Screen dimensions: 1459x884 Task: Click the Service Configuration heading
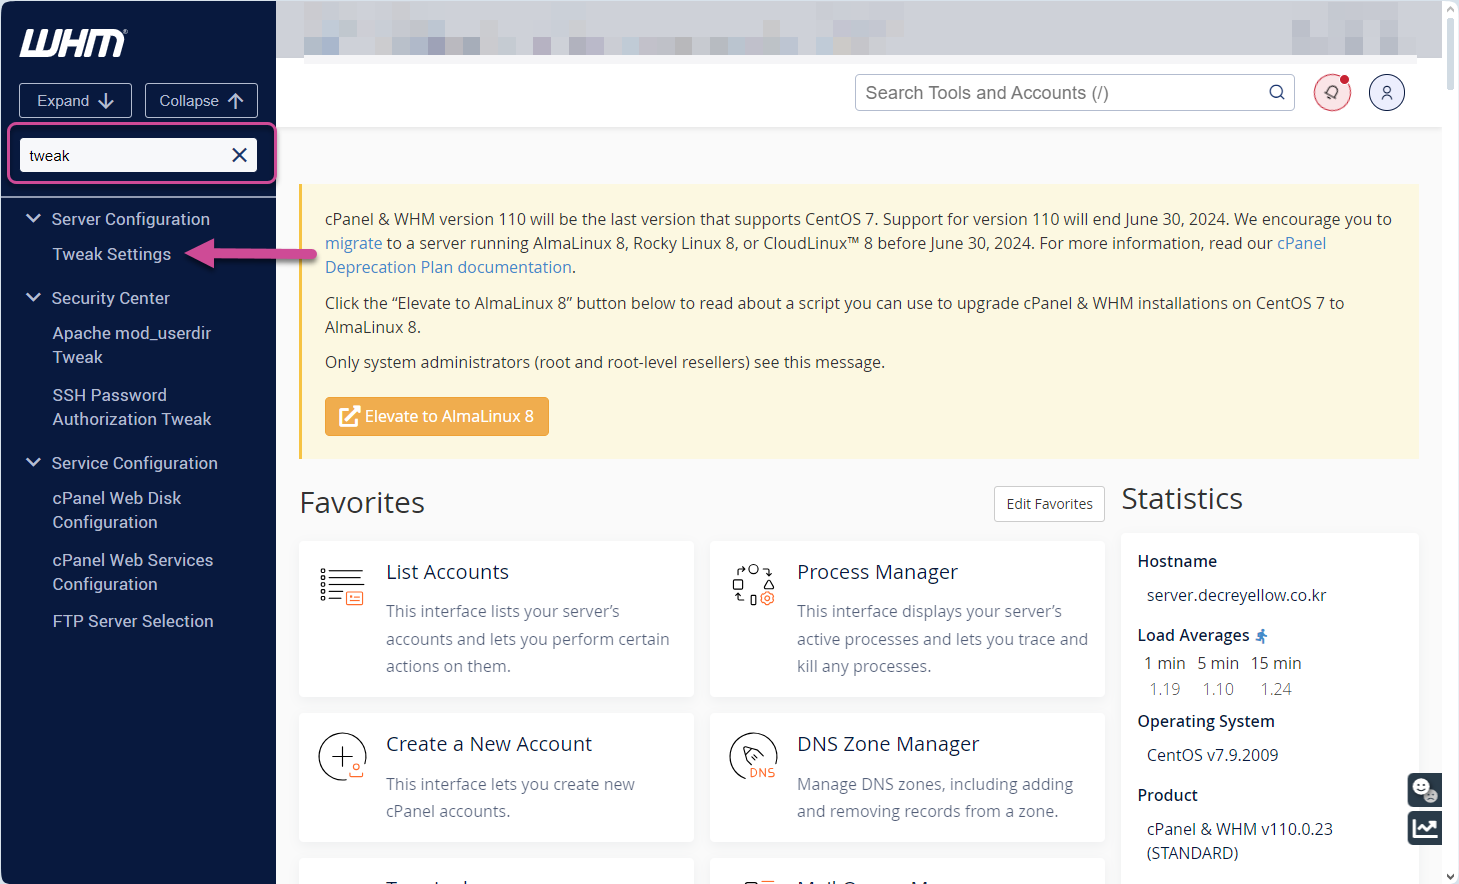click(x=135, y=463)
